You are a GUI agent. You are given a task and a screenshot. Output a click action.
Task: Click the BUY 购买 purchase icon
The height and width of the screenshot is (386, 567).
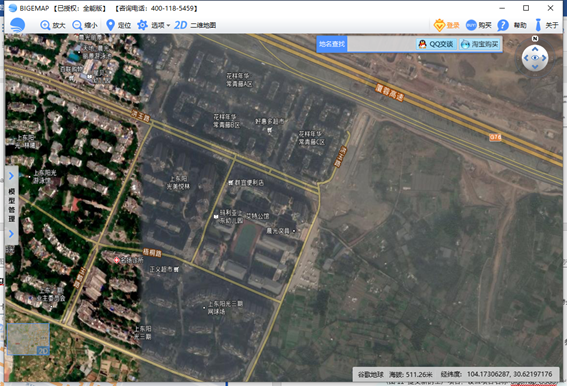(x=471, y=25)
